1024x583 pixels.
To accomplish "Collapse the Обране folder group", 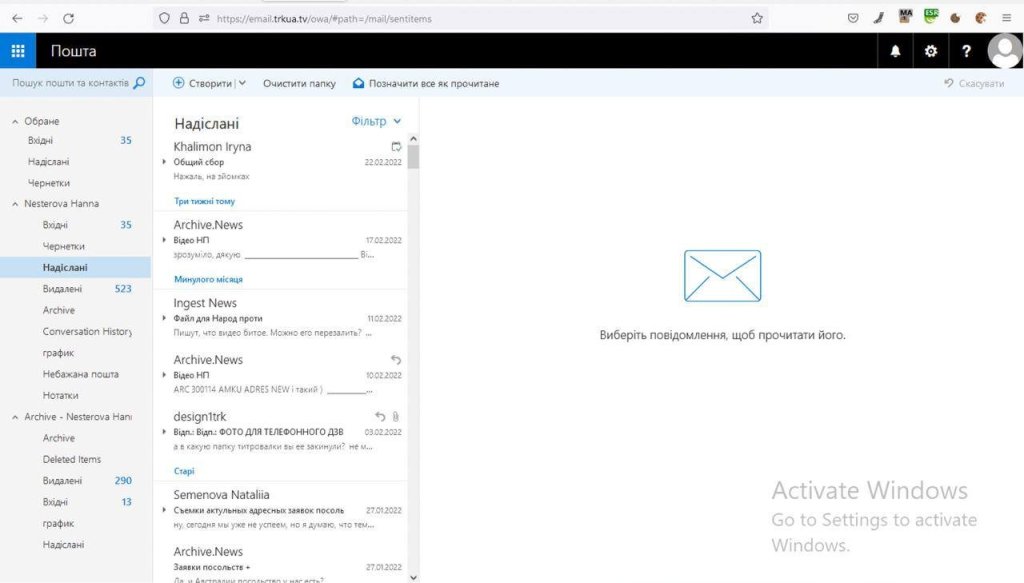I will pos(15,122).
